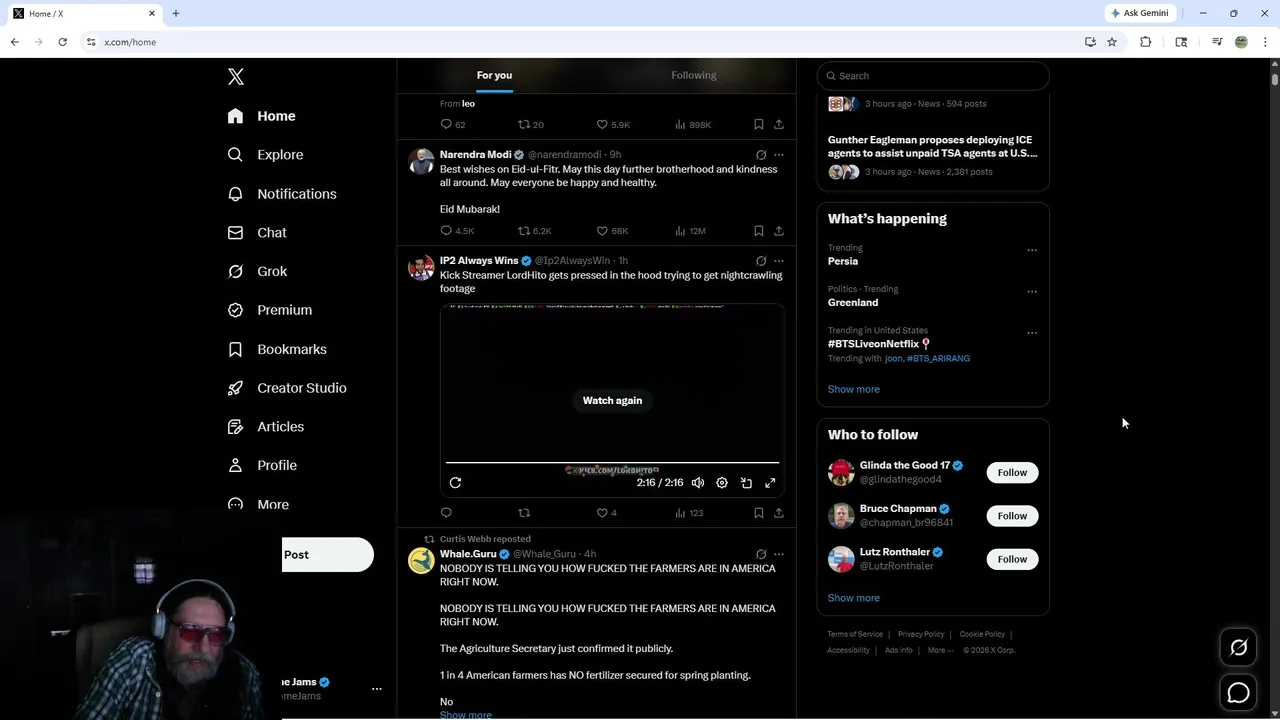Toggle picture-in-picture on the video

tap(746, 483)
